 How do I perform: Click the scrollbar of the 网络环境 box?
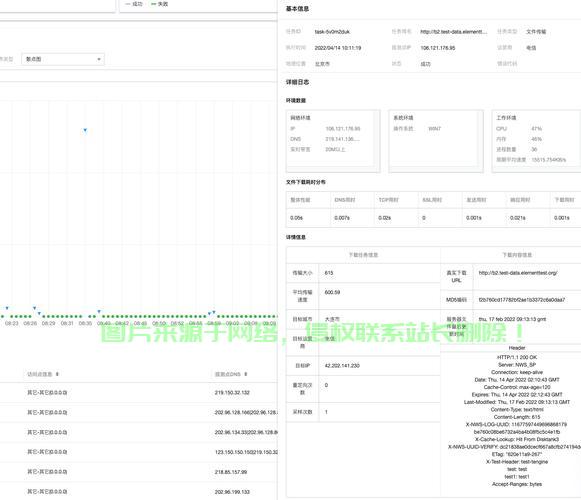[377, 141]
